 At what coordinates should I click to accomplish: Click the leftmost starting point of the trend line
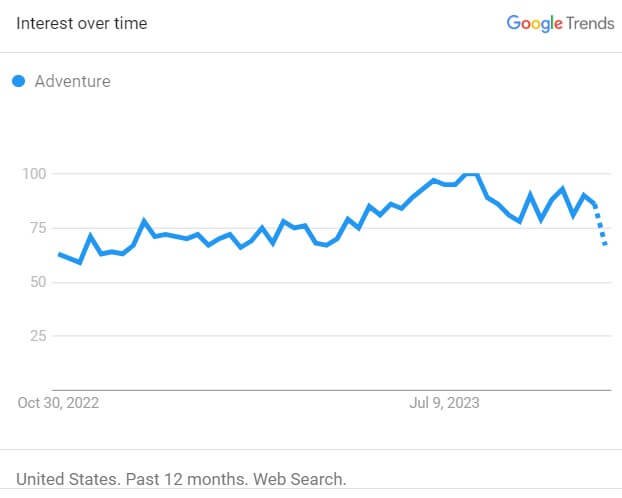[x=59, y=254]
